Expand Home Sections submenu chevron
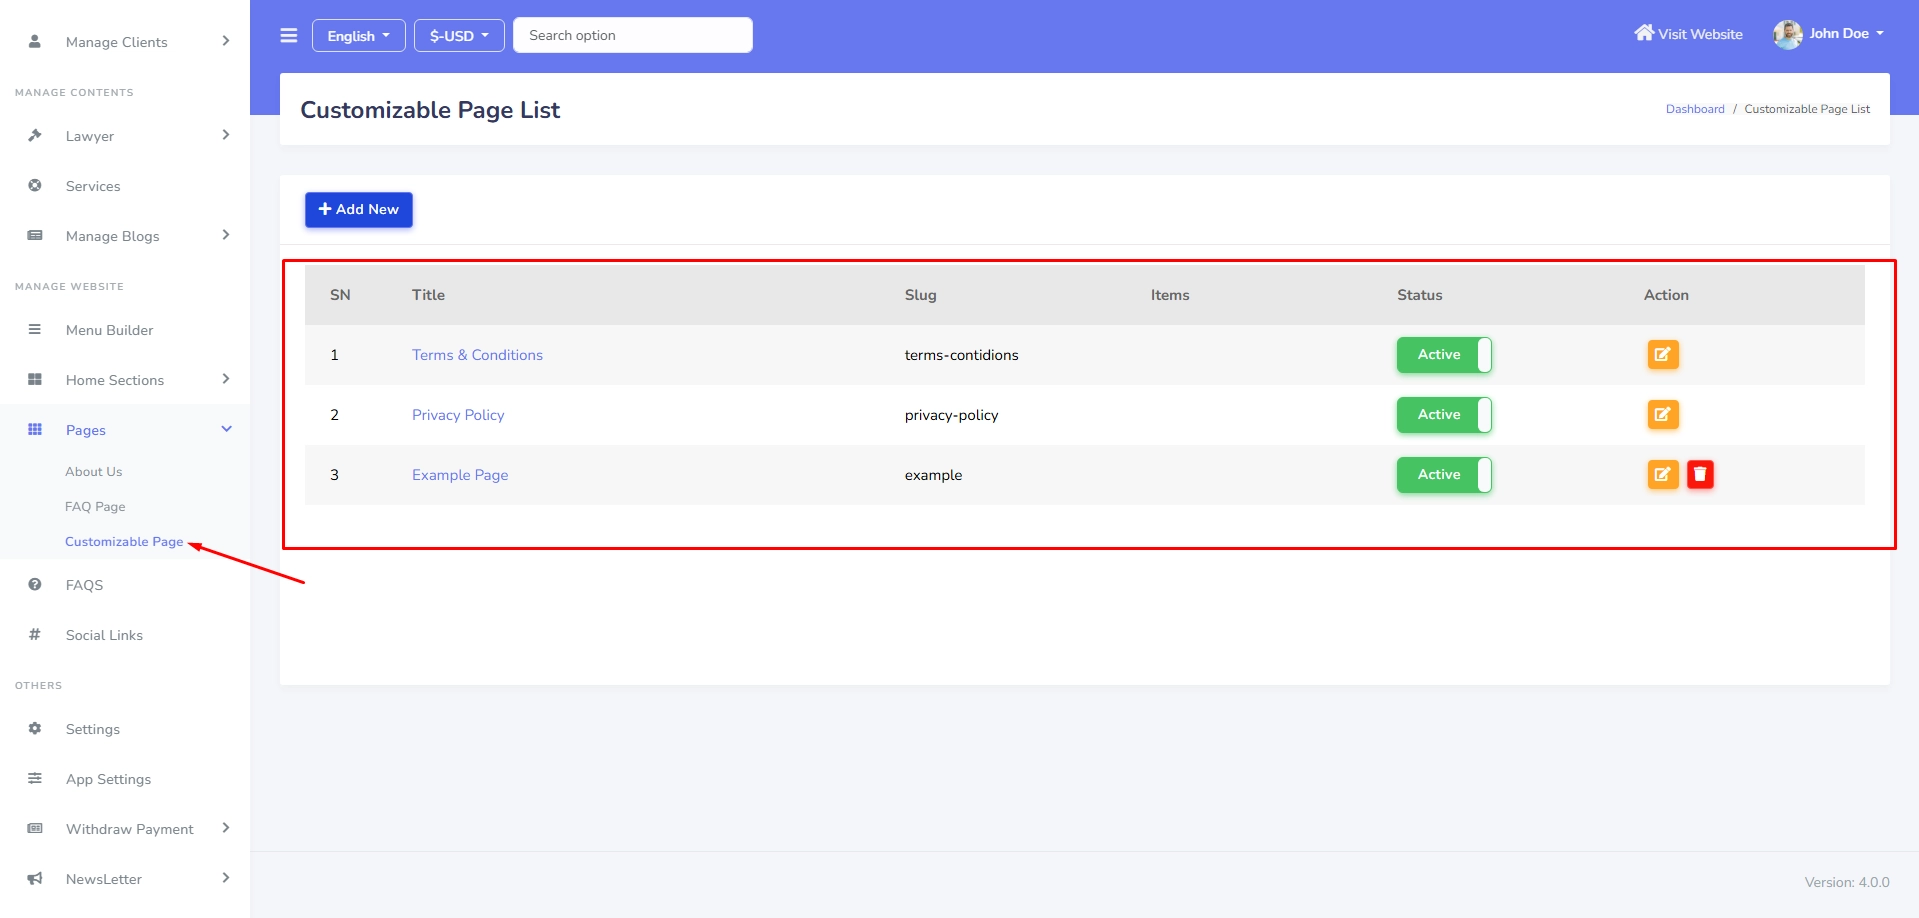This screenshot has width=1919, height=918. tap(226, 379)
